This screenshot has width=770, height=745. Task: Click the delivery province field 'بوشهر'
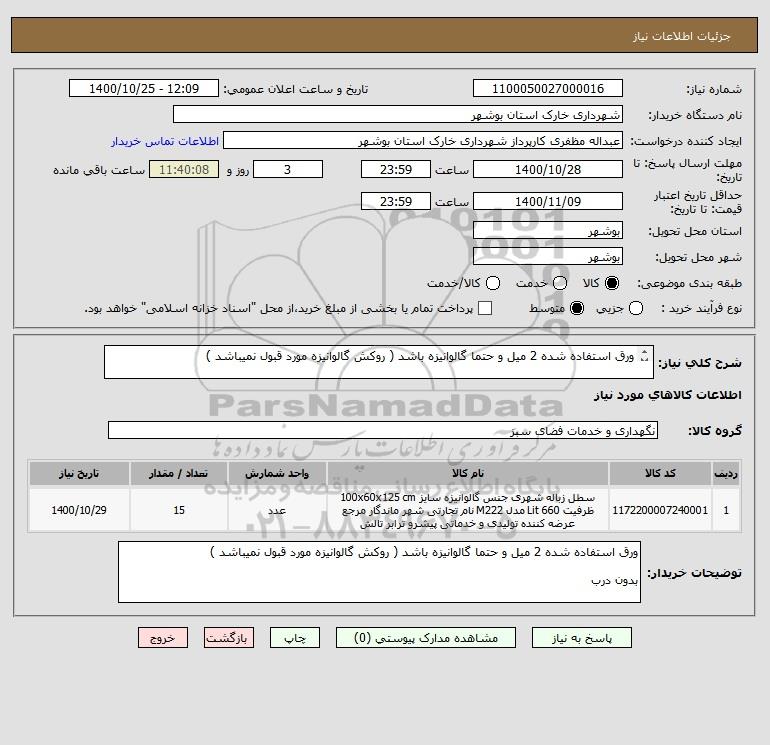548,230
